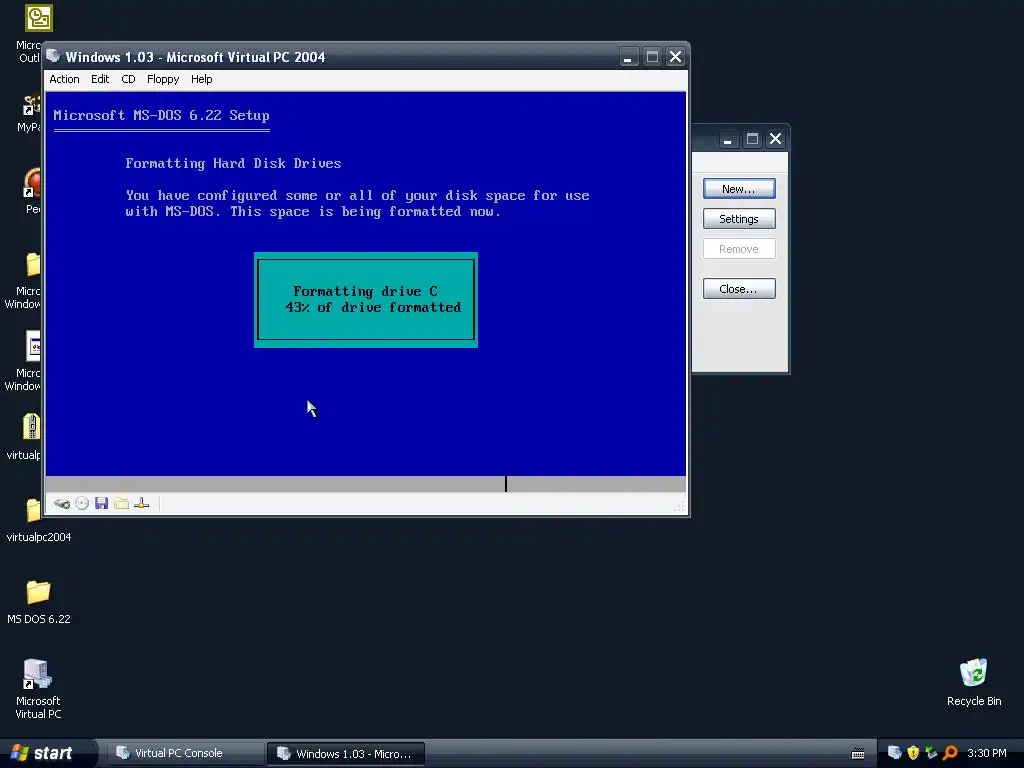1024x768 pixels.
Task: Click the 3:30 PM clock
Action: coord(986,753)
